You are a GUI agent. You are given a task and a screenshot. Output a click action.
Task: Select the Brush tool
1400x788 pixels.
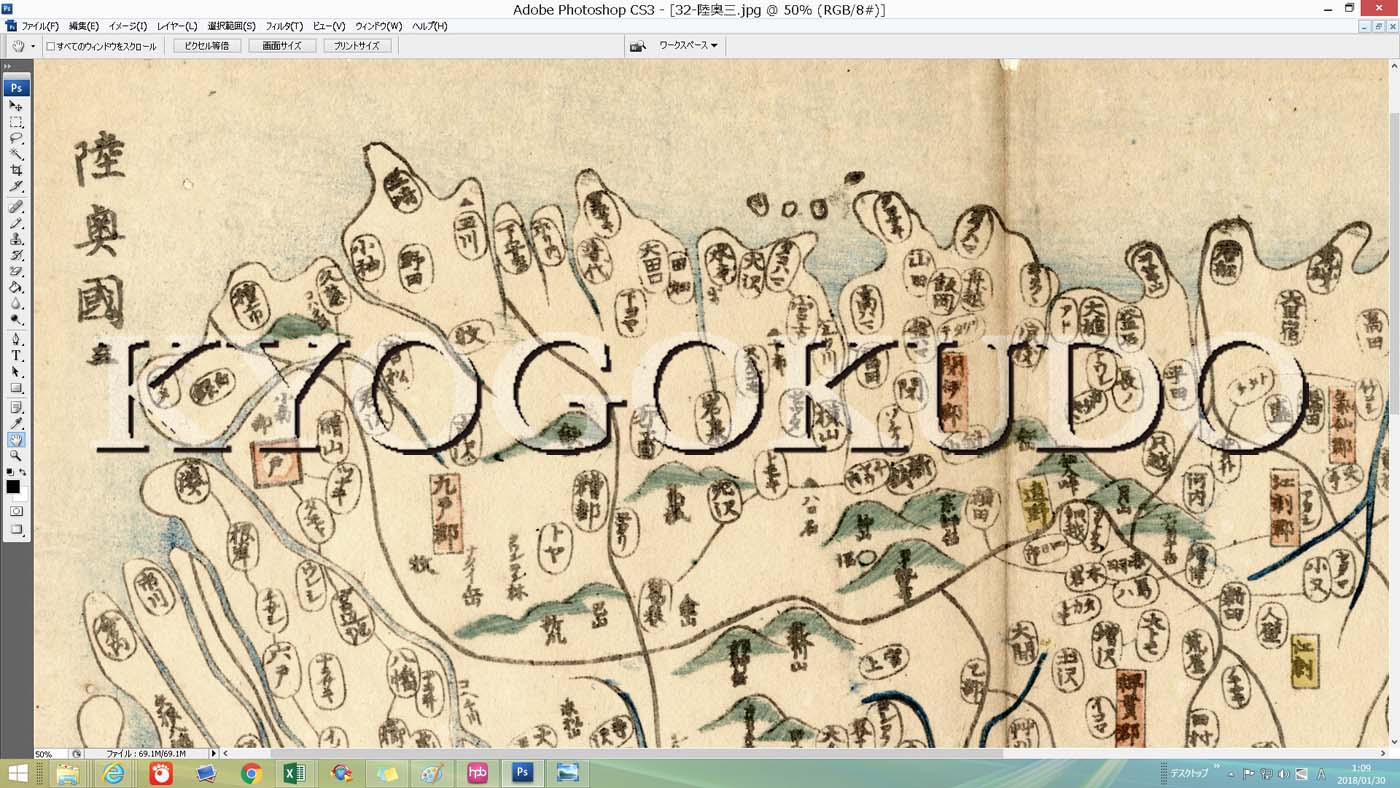17,223
